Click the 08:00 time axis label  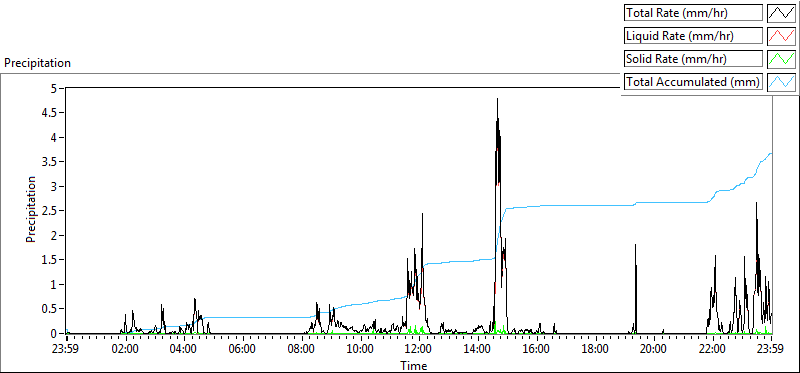302,350
